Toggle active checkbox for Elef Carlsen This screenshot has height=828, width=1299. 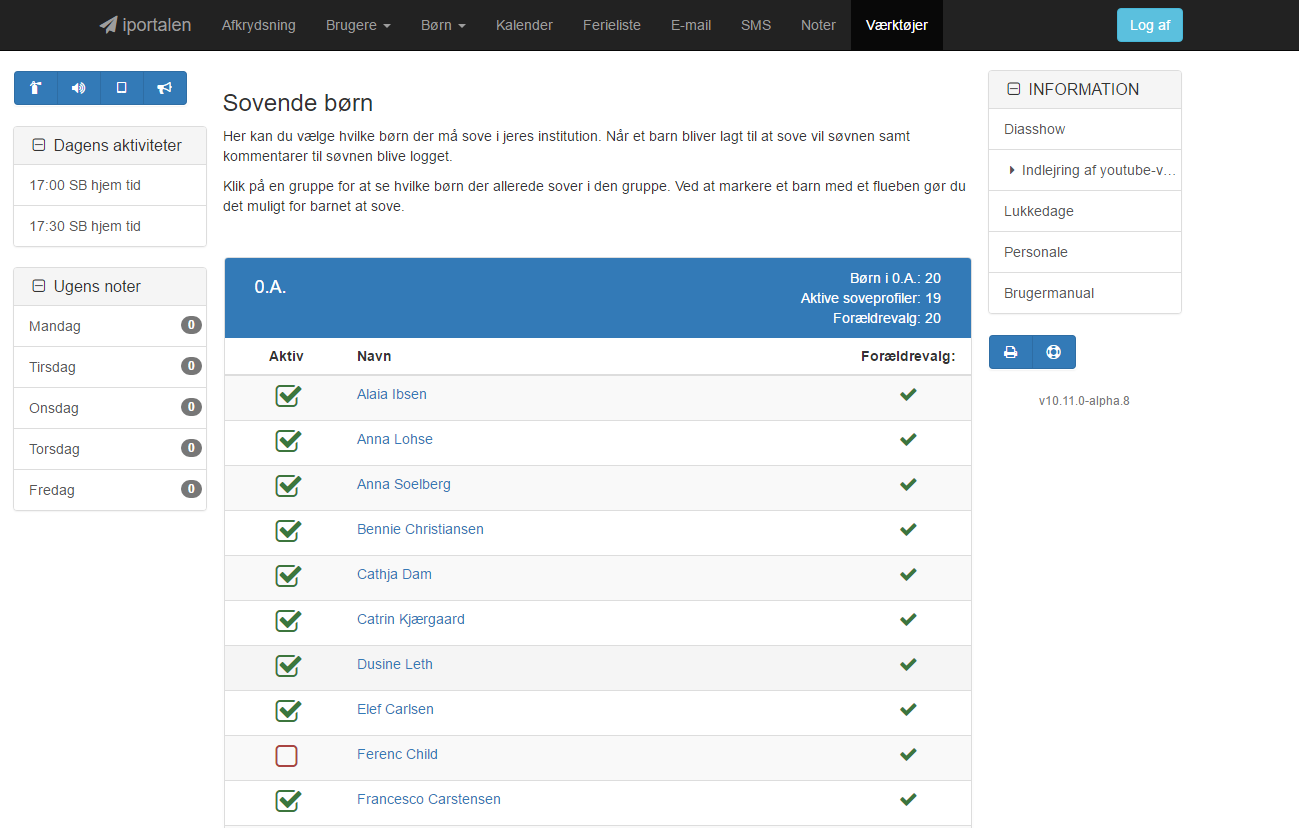(x=288, y=711)
